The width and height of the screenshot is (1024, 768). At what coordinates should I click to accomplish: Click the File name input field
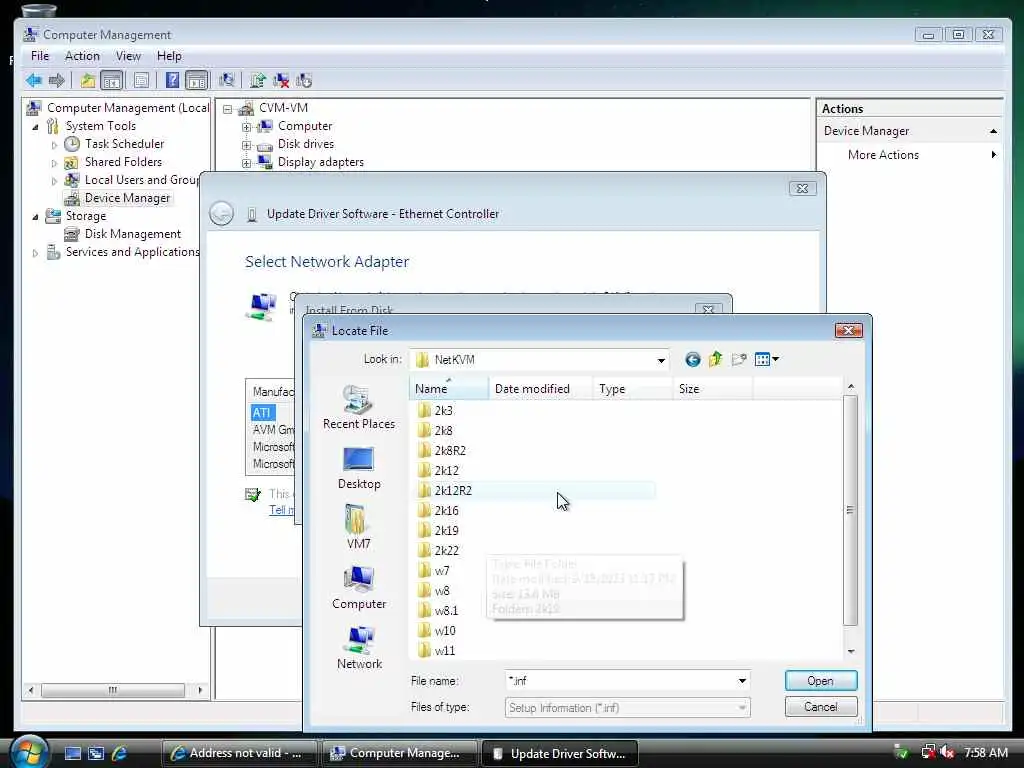[620, 680]
